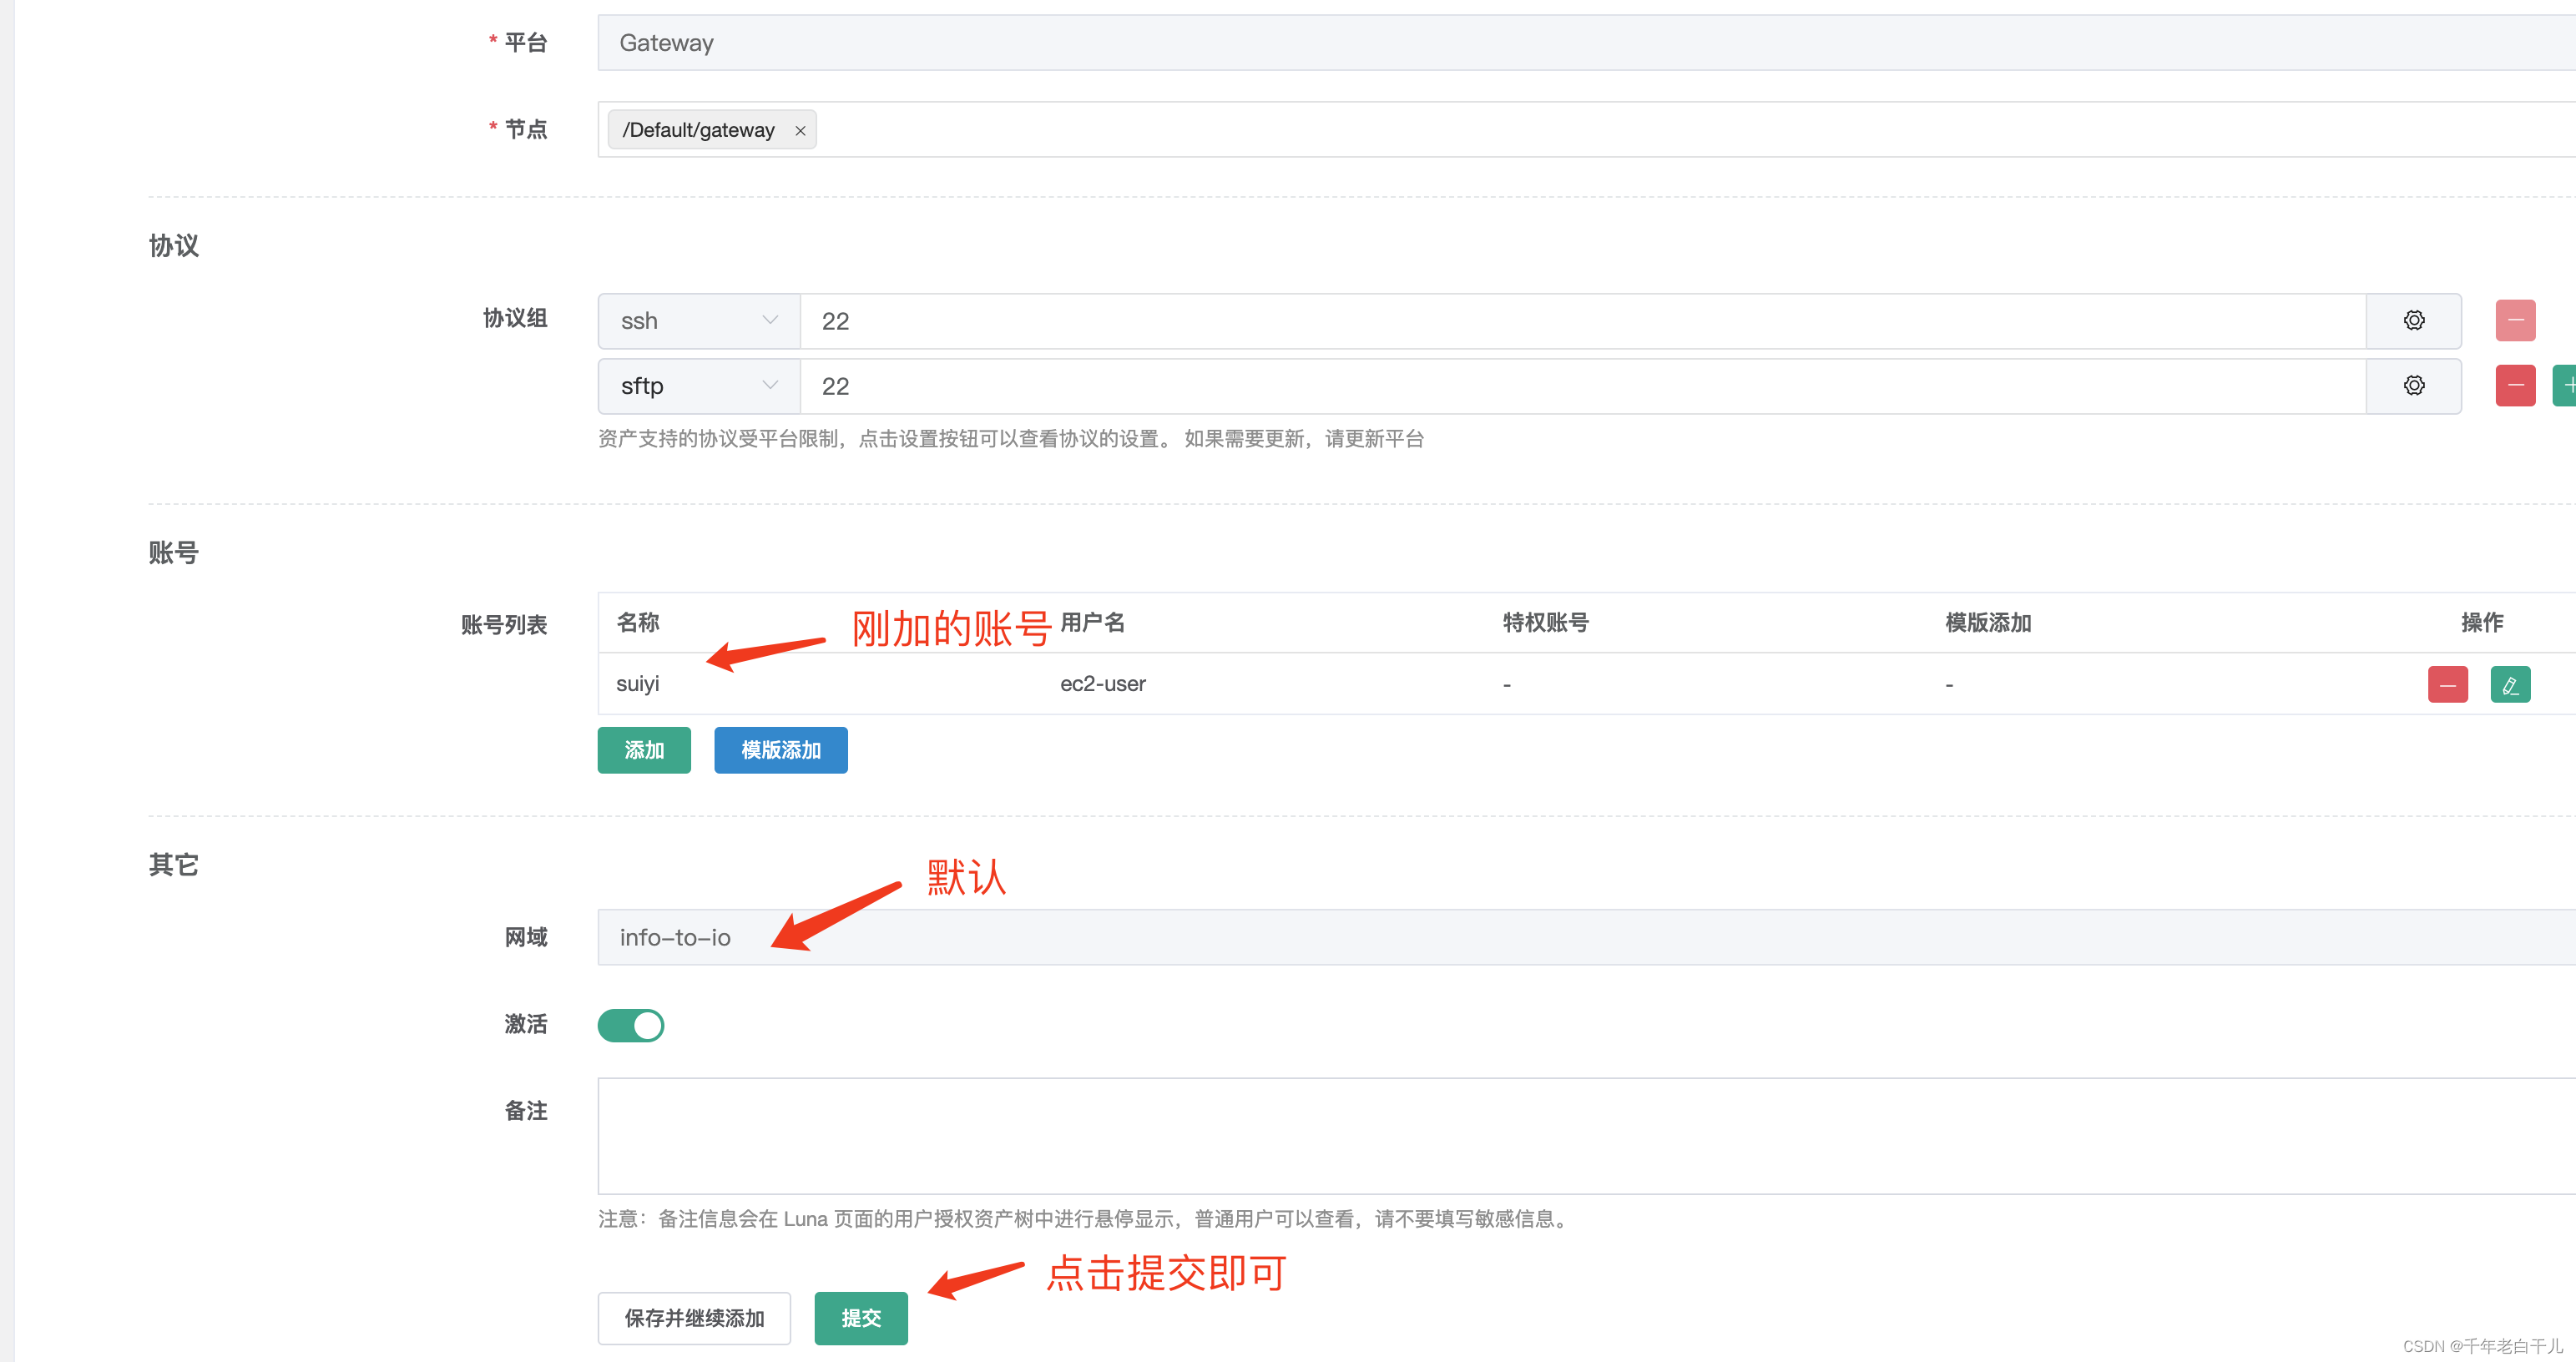Edit the suiyi account entry
Image resolution: width=2576 pixels, height=1362 pixels.
(2509, 685)
